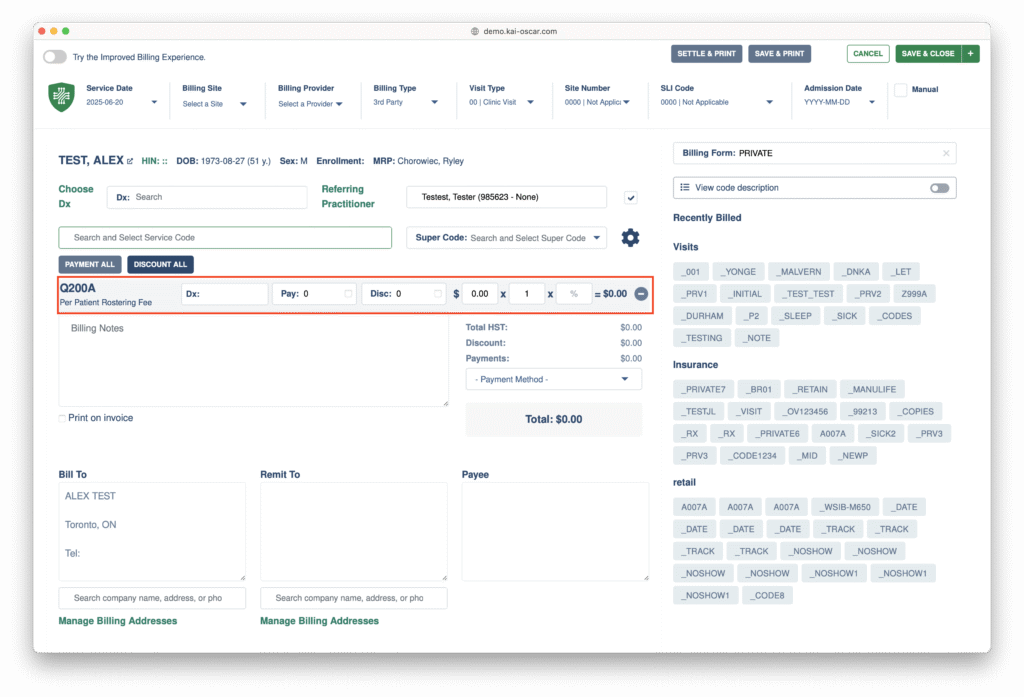Select the _MANULIFE insurance code tag

(872, 389)
